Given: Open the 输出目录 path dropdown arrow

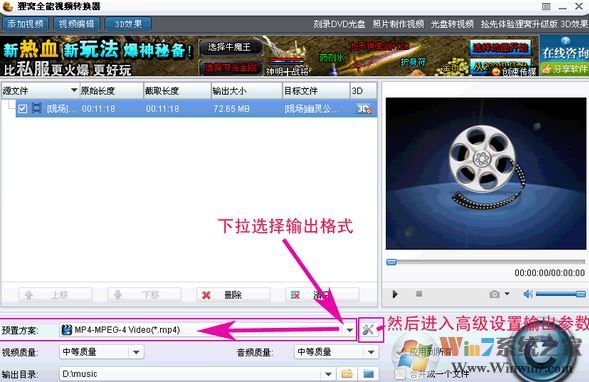Looking at the screenshot, I should point(328,374).
